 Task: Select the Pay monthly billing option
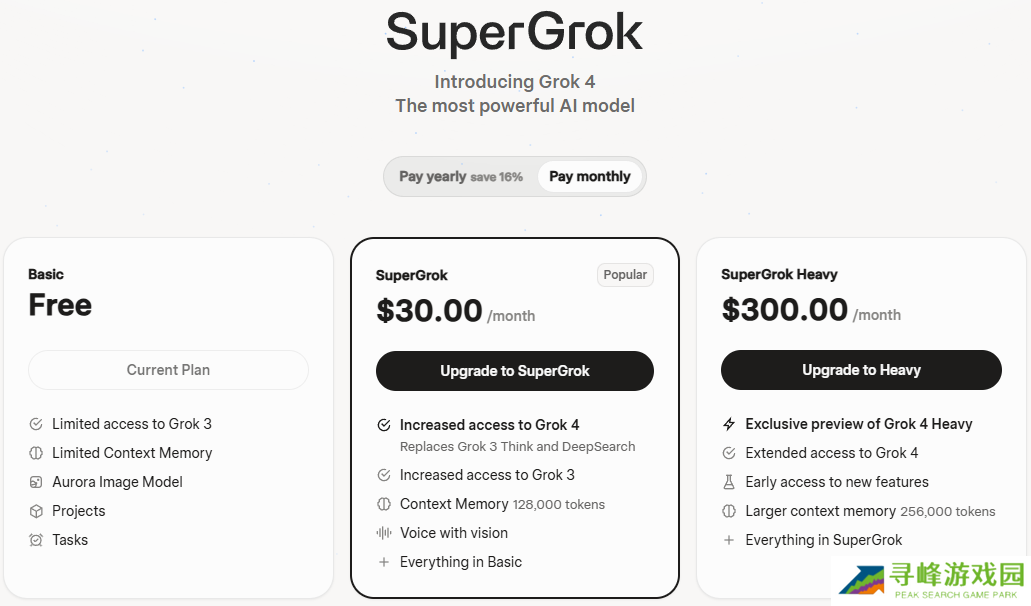(590, 177)
